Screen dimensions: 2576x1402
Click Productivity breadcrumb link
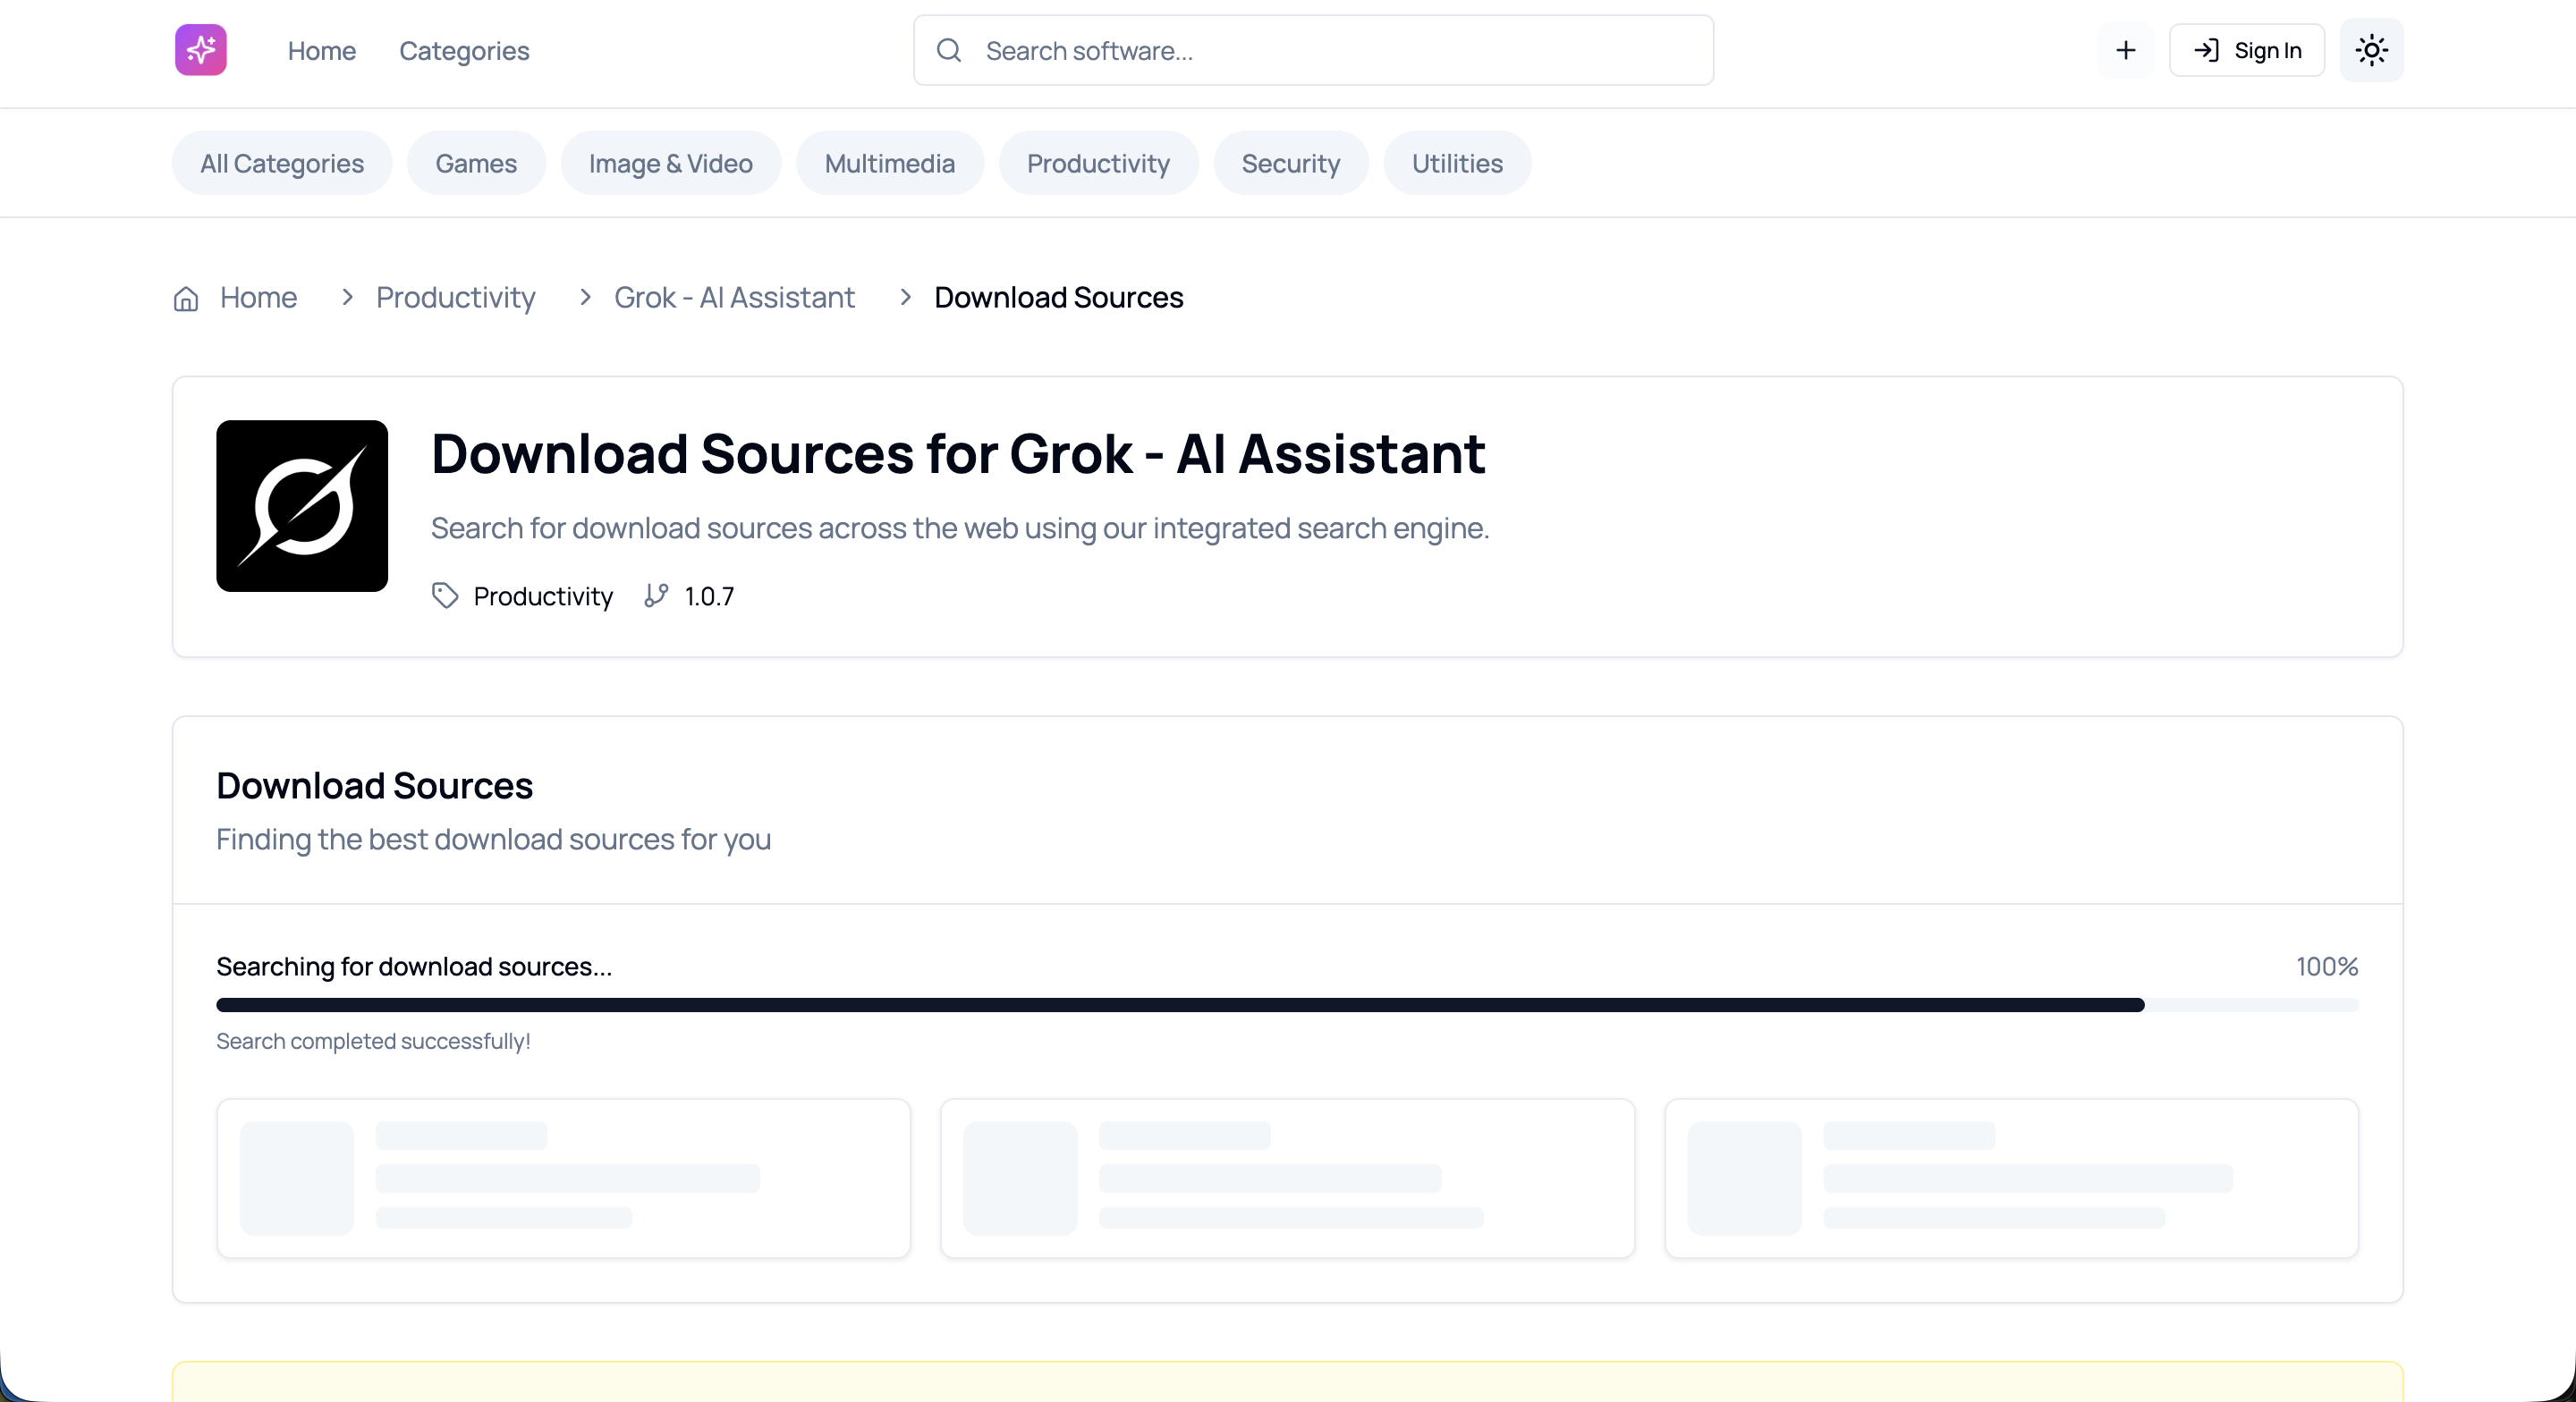(x=455, y=298)
